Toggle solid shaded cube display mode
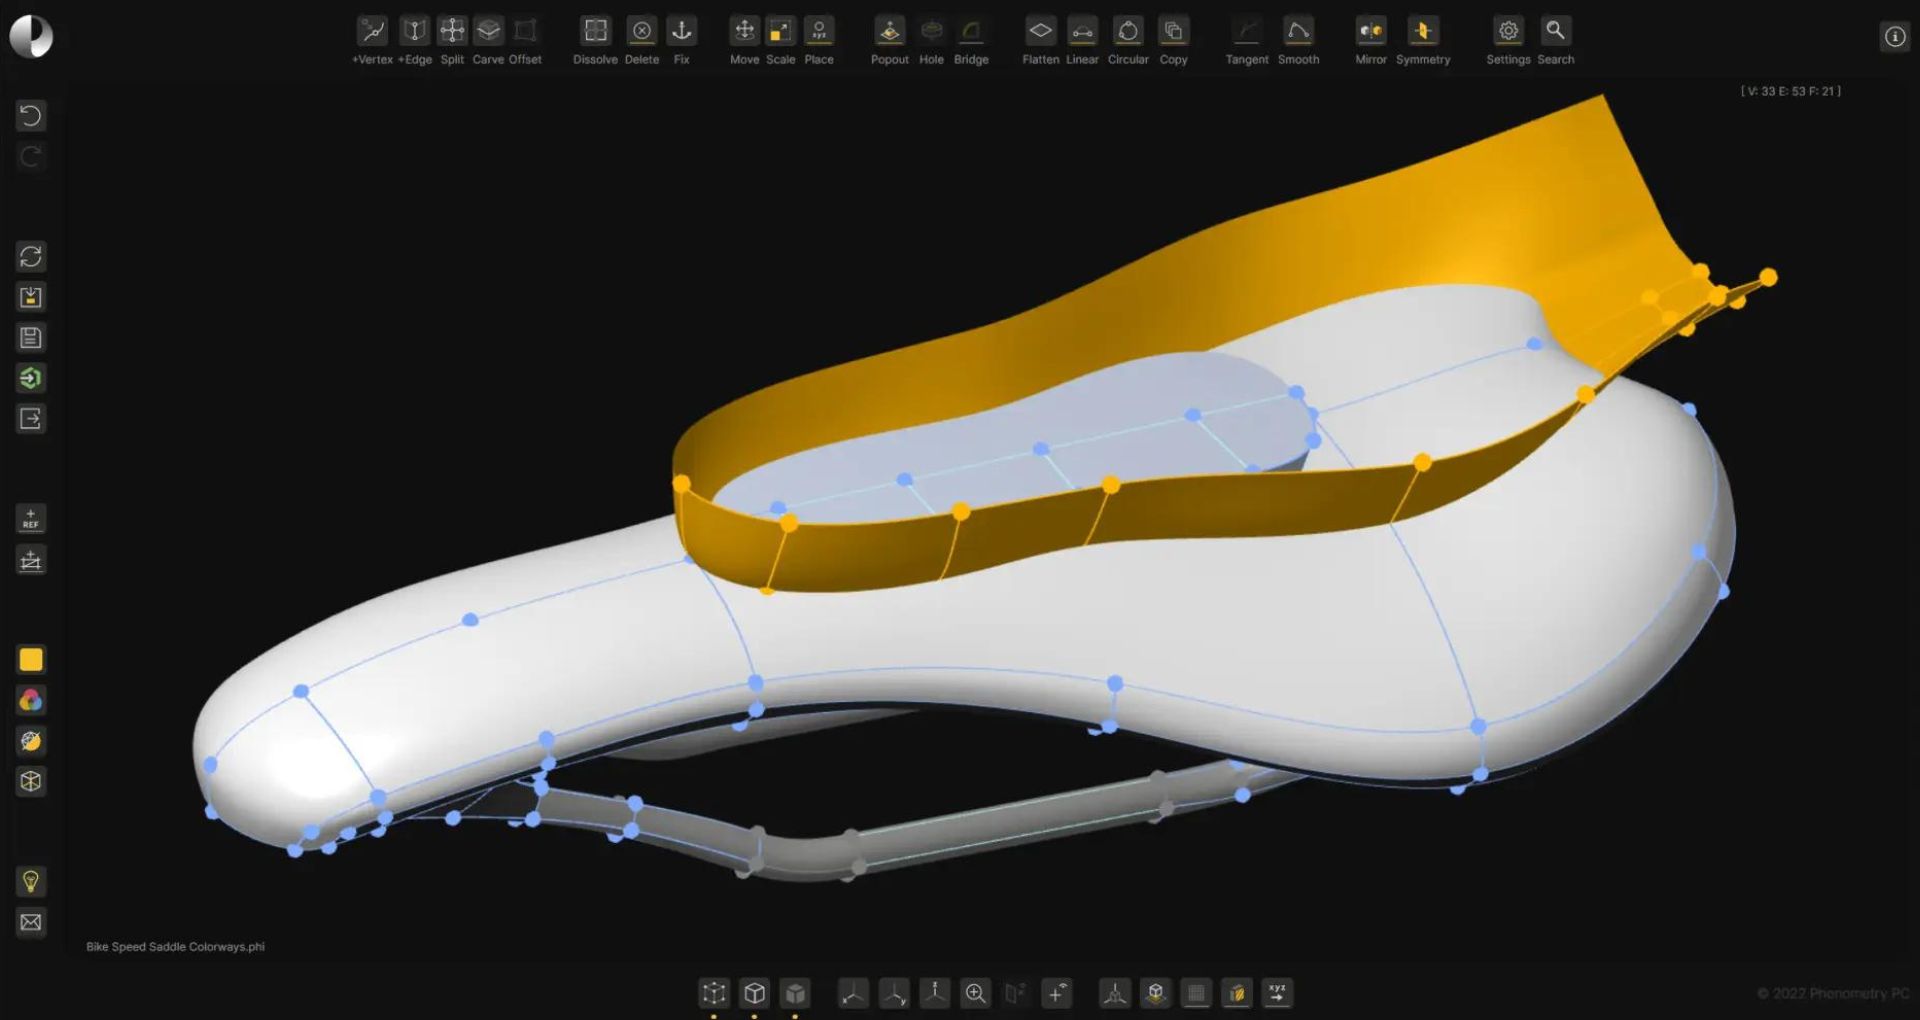Viewport: 1920px width, 1020px height. click(x=795, y=993)
